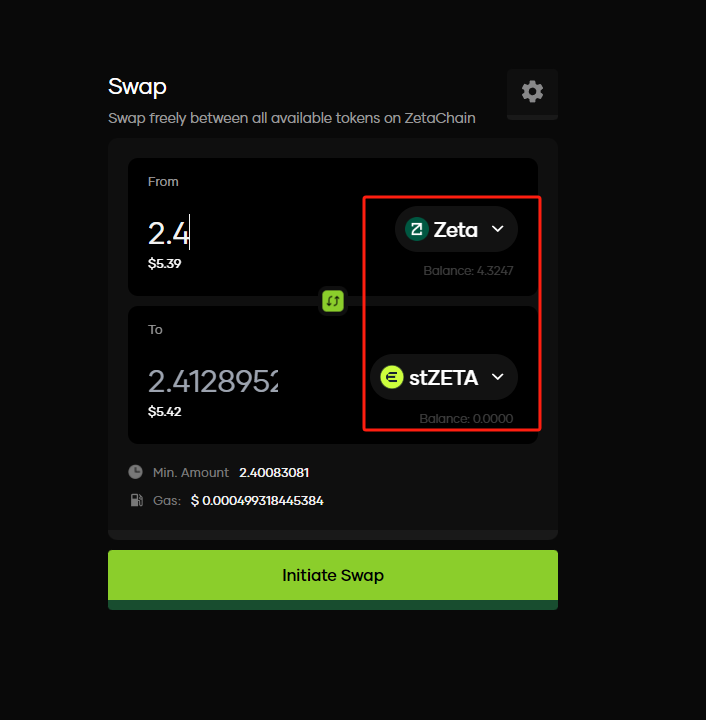Select the gas value $ 0.000499318445384
This screenshot has height=720, width=706.
pyautogui.click(x=257, y=501)
